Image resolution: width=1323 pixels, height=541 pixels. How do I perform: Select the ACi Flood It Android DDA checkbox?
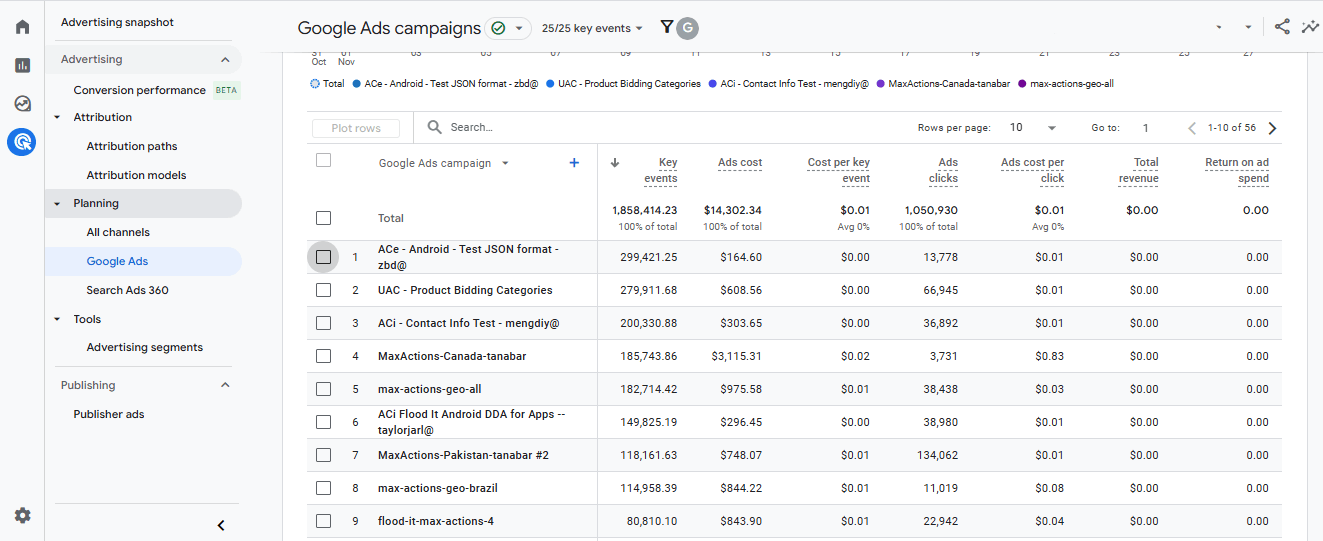pyautogui.click(x=323, y=422)
